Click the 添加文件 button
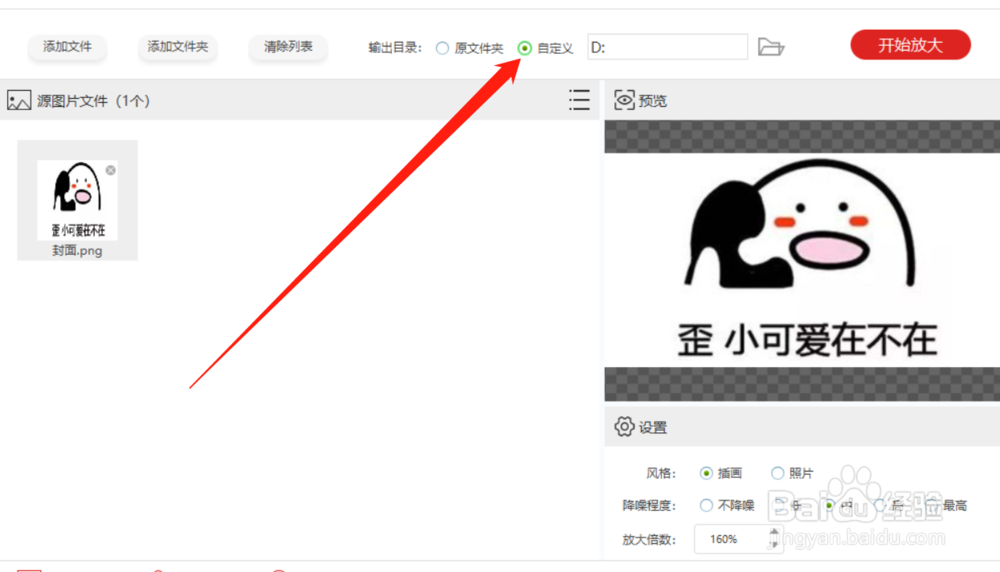Image resolution: width=1000 pixels, height=572 pixels. [67, 47]
